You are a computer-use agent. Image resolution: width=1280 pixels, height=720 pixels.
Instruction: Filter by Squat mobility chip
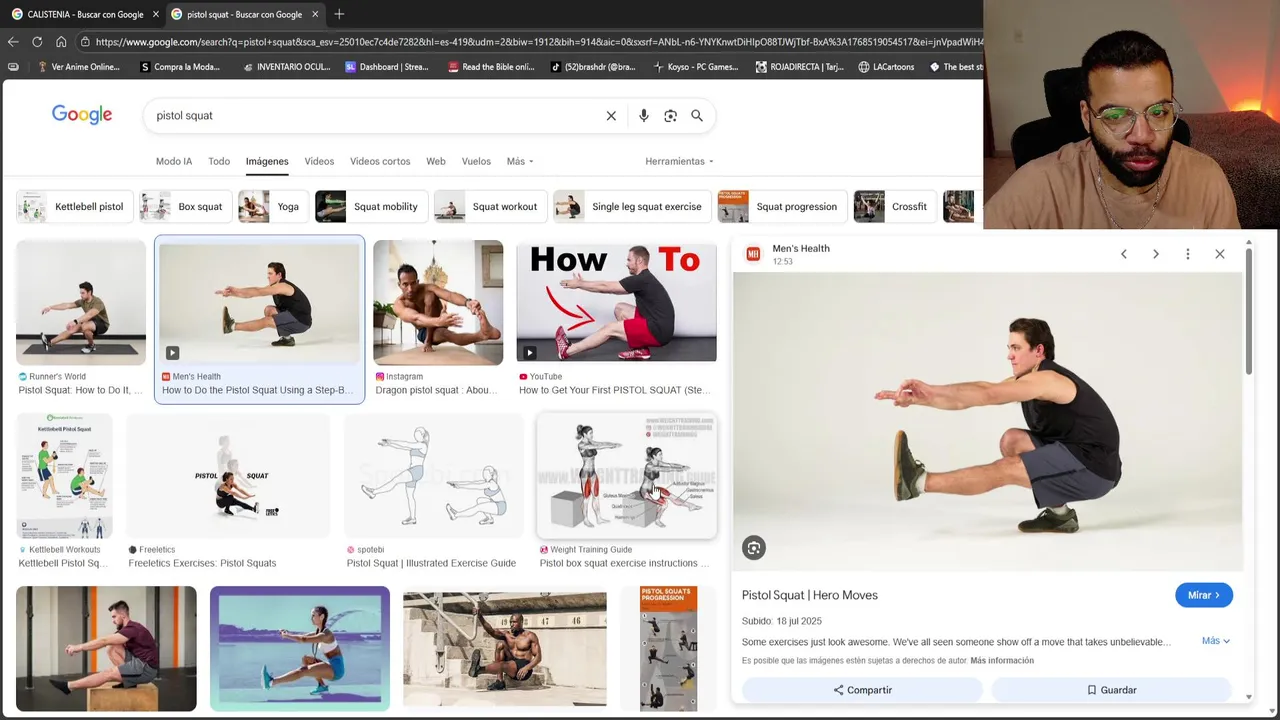pos(371,207)
